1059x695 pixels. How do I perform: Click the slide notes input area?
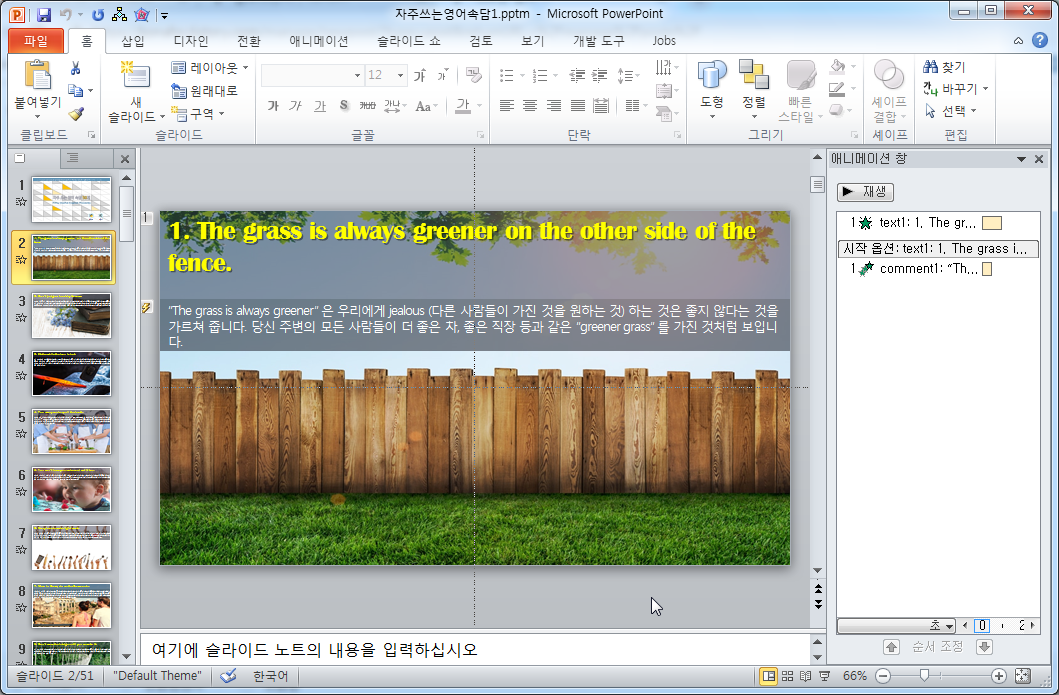coord(475,650)
